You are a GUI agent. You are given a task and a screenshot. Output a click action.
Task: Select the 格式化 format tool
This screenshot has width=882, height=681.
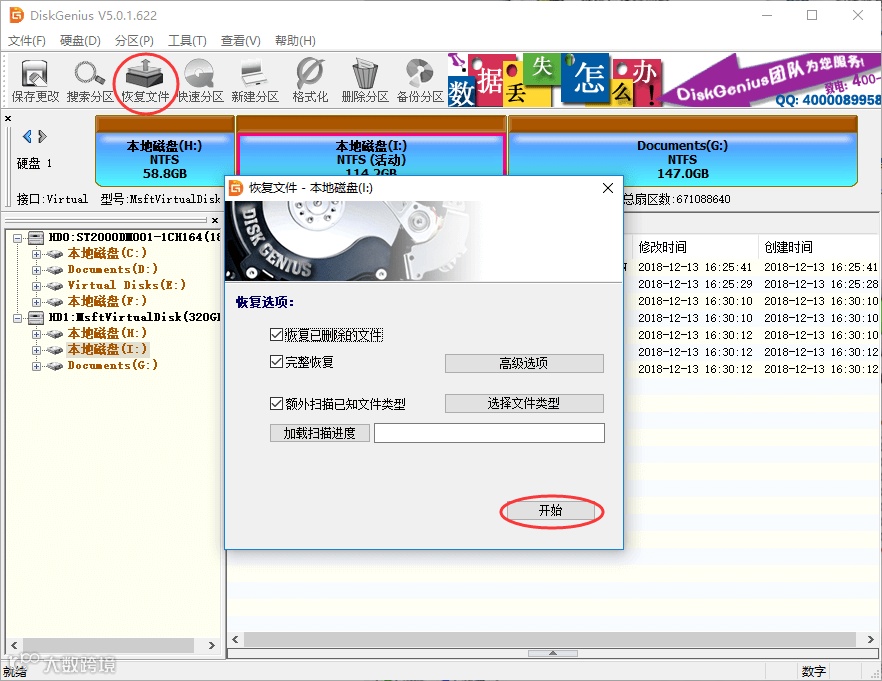pos(310,81)
